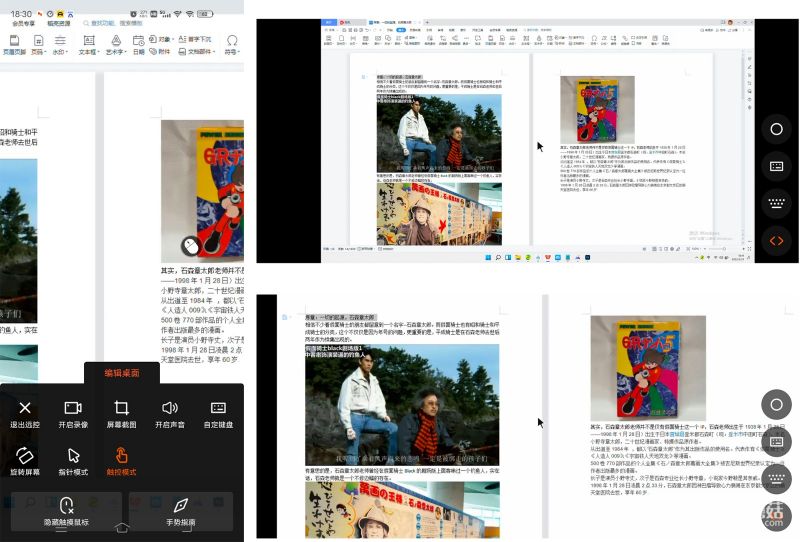
Task: Tap 旋转屏幕 to rotate the screen
Action: [24, 462]
